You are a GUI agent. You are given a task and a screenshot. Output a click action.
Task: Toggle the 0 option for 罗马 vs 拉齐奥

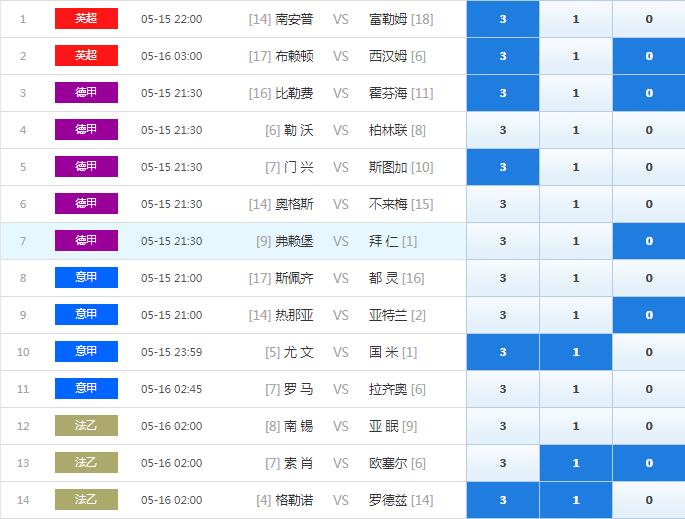(648, 389)
